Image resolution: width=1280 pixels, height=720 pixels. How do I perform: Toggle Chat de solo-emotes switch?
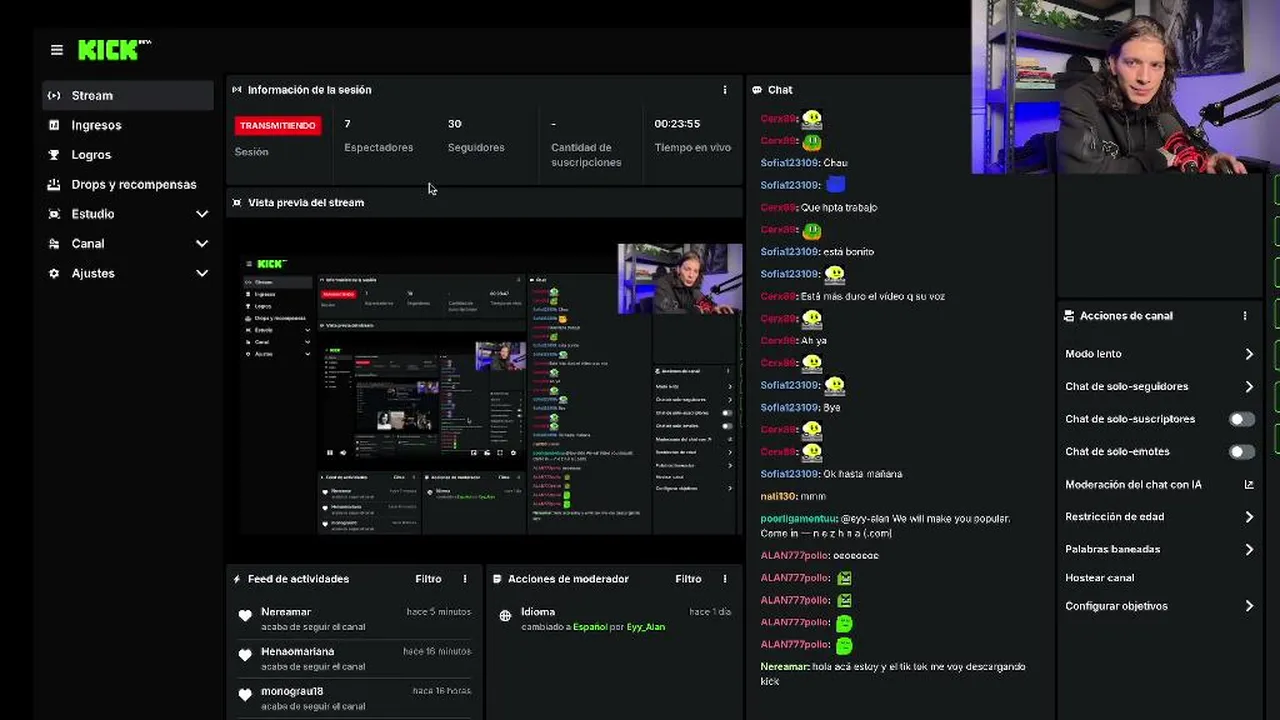tap(1241, 452)
